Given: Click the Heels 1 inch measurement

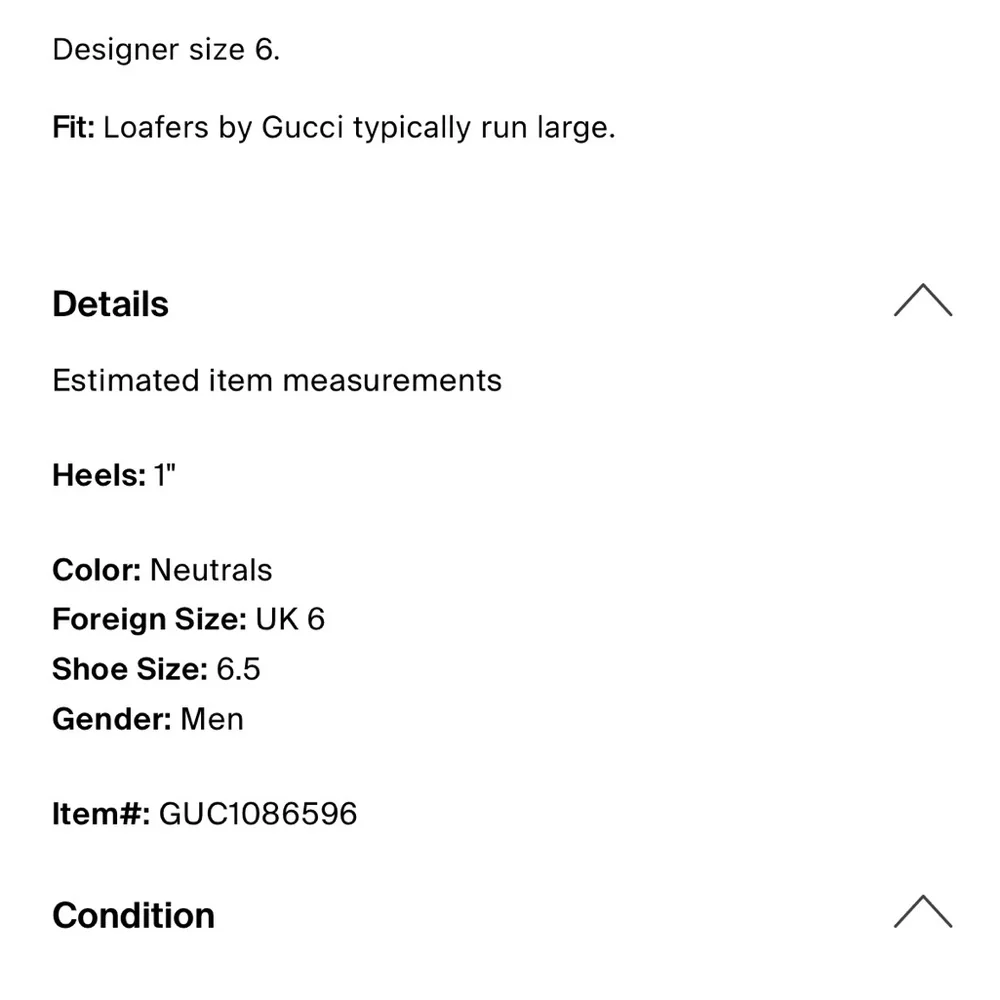Looking at the screenshot, I should pos(164,475).
